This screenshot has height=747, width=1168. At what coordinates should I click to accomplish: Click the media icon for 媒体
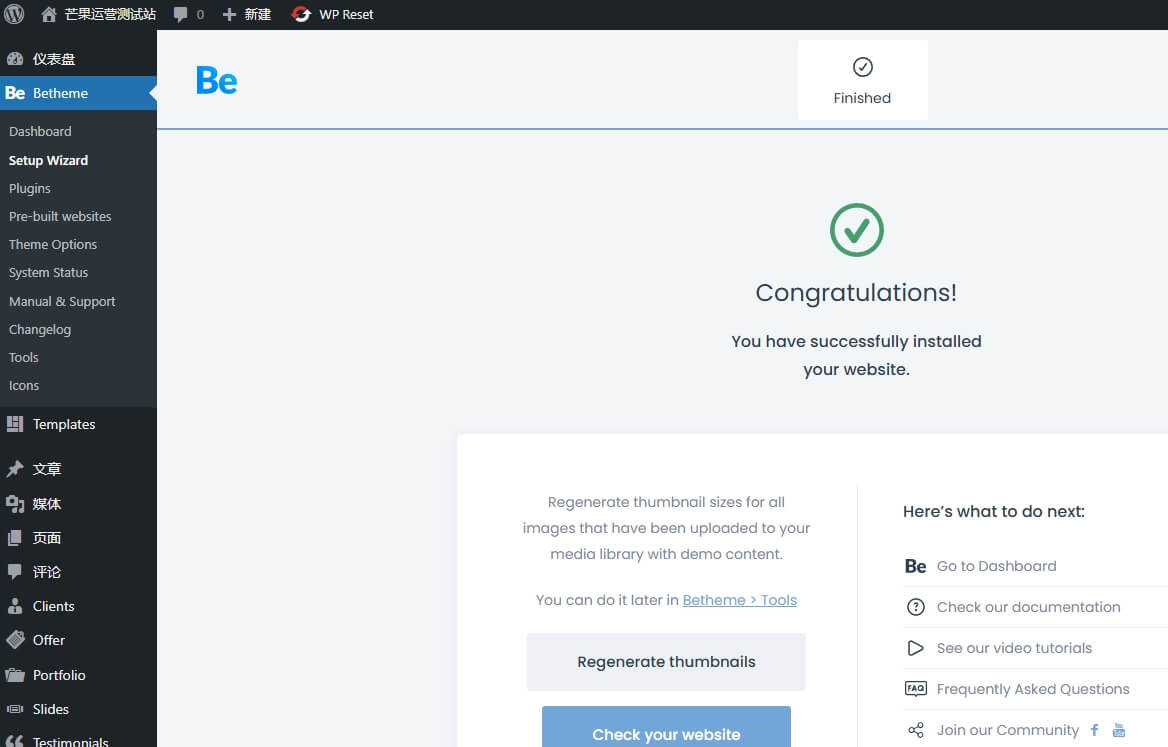[x=15, y=504]
